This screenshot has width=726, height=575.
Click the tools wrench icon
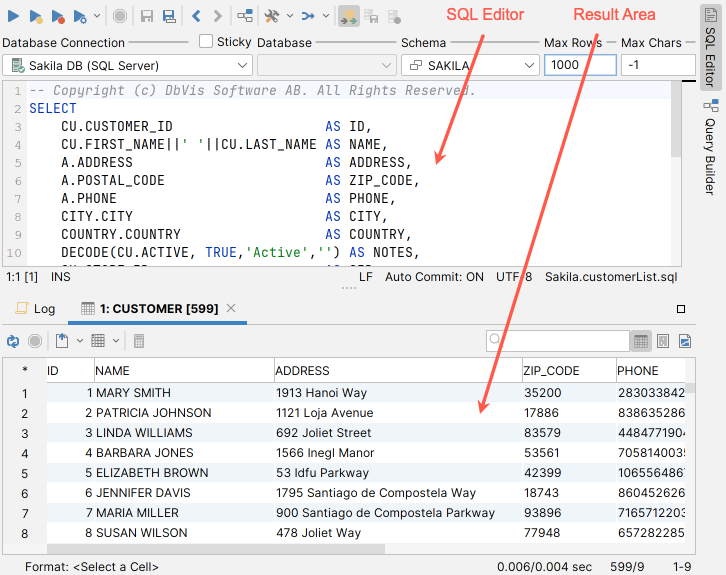point(271,16)
